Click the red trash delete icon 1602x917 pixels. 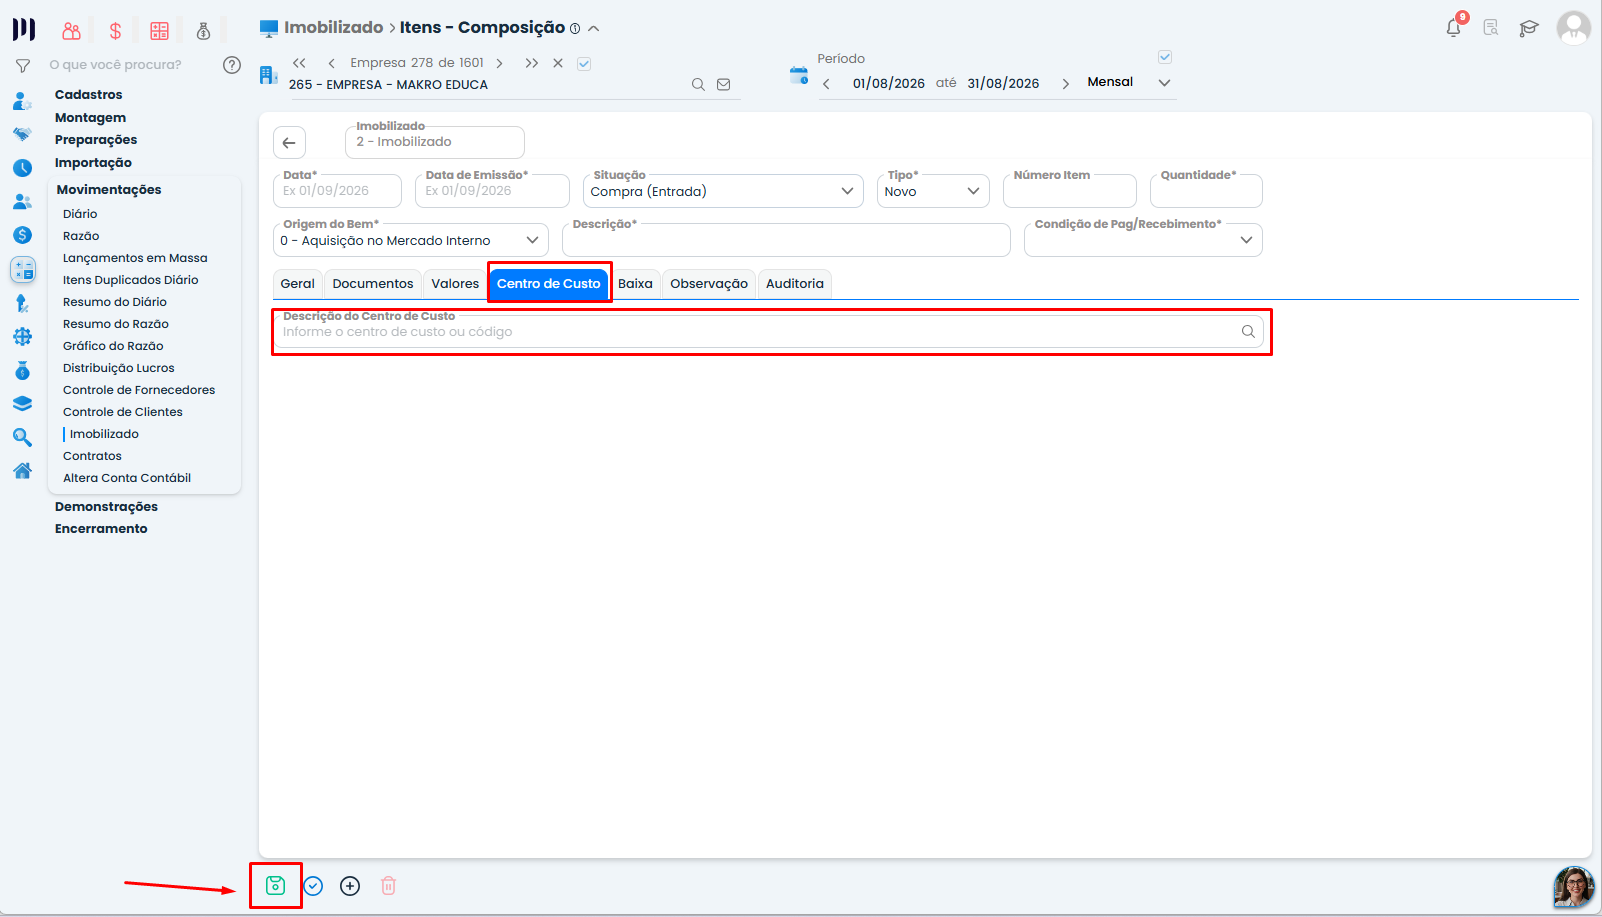[388, 886]
